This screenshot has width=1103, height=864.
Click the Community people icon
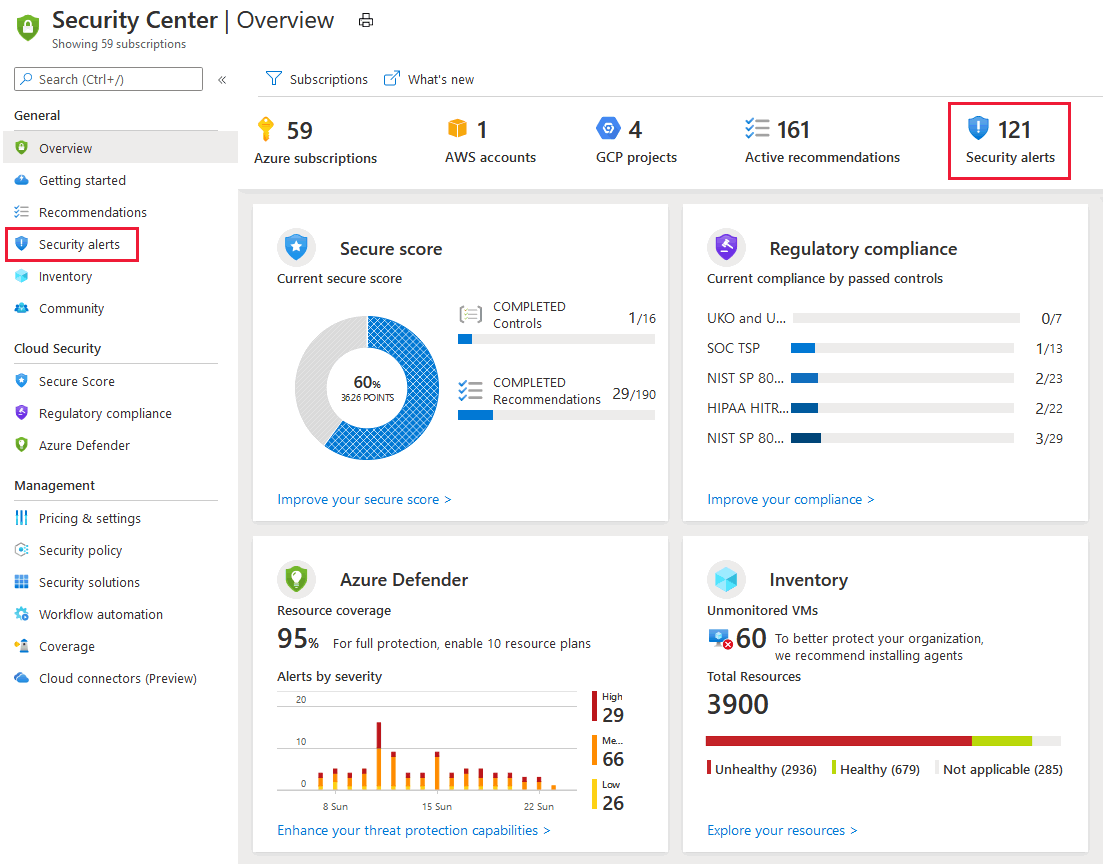(x=22, y=308)
